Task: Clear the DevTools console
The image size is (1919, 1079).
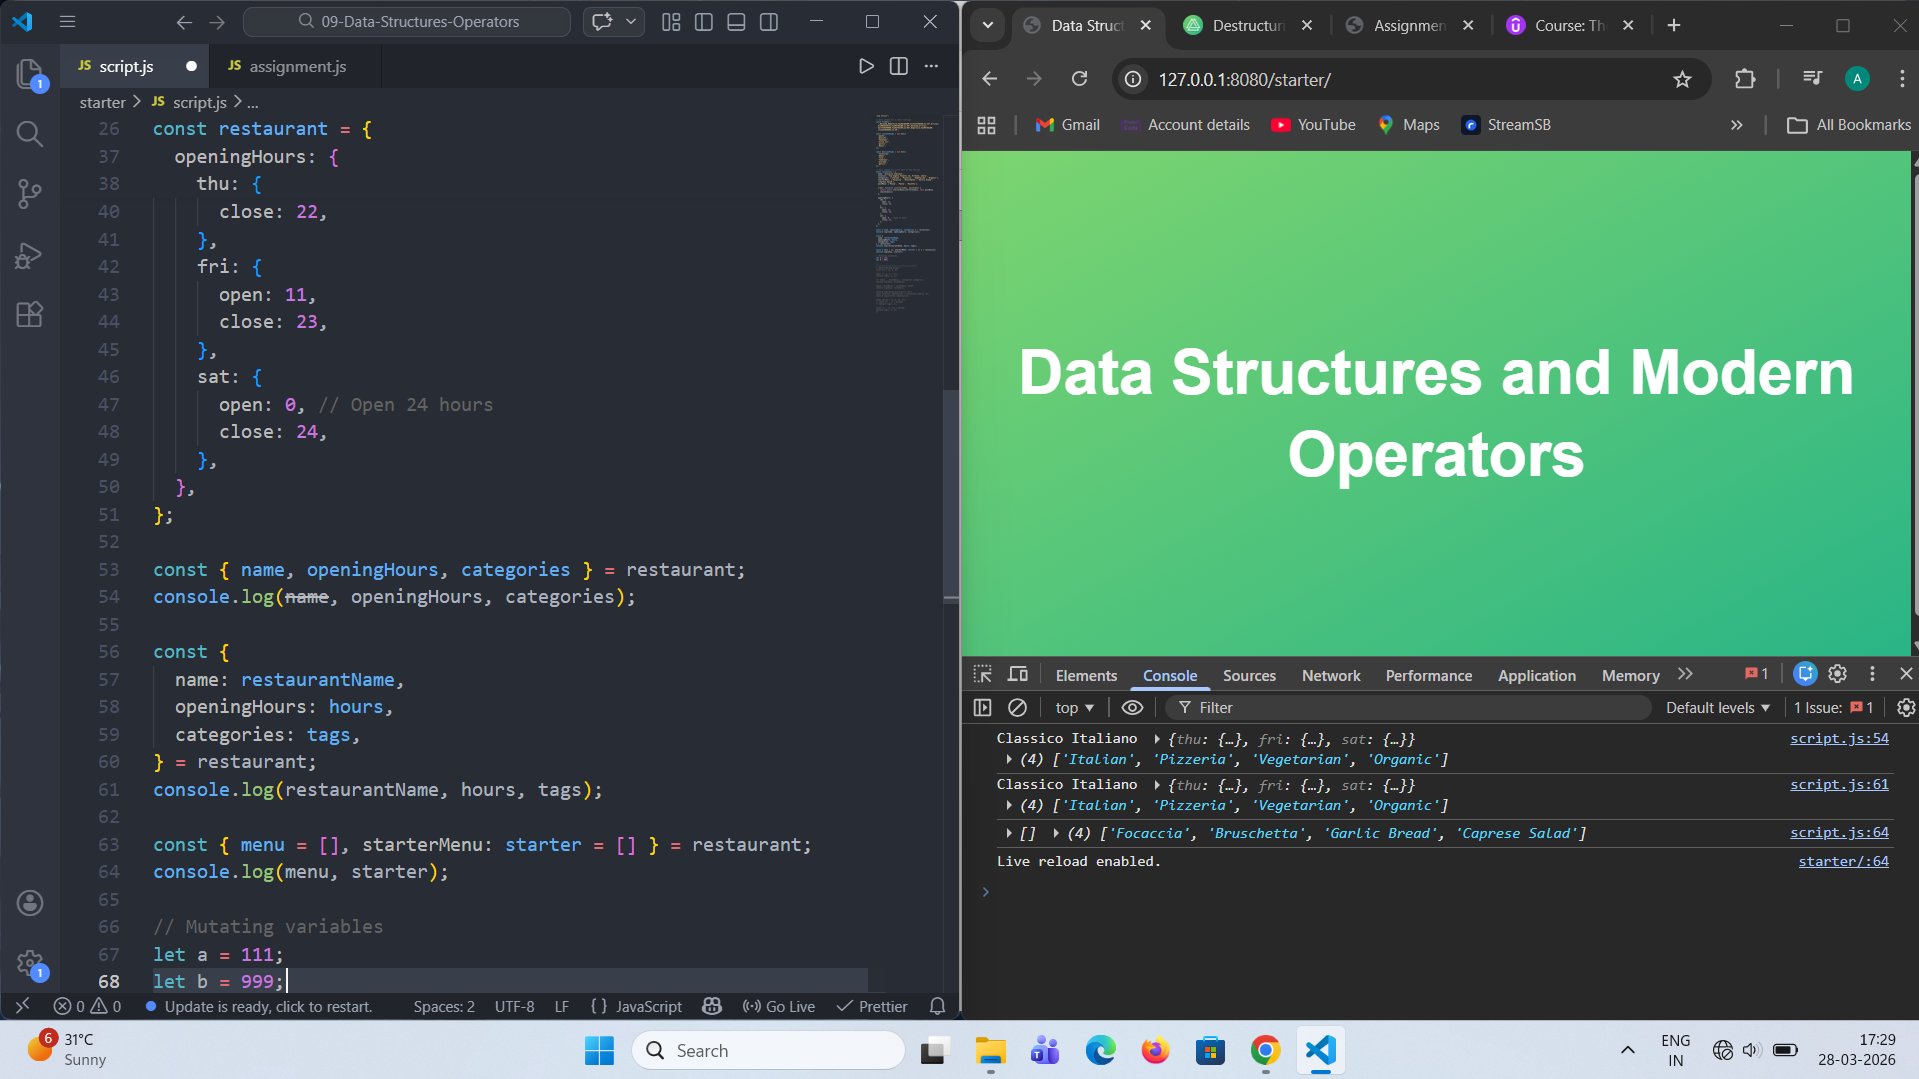Action: pyautogui.click(x=1017, y=707)
